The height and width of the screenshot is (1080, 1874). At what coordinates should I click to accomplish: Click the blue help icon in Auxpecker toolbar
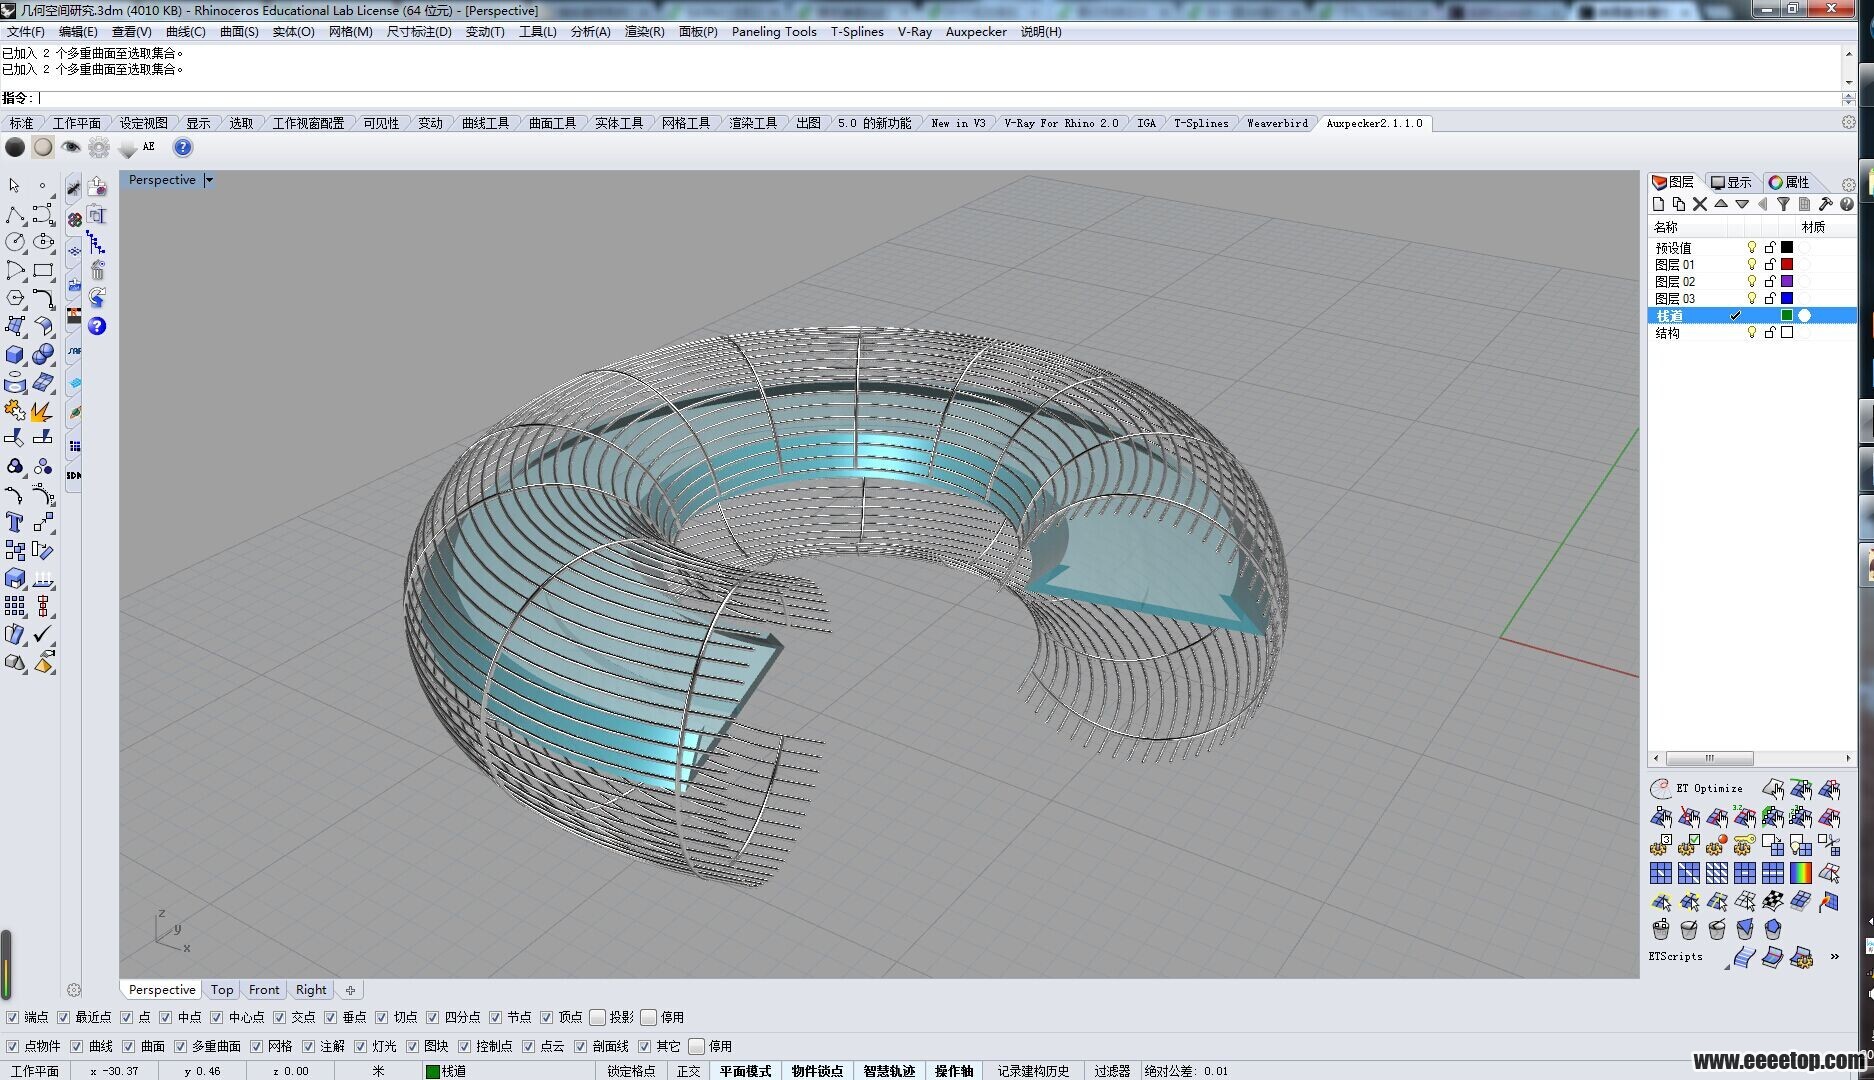(x=182, y=147)
